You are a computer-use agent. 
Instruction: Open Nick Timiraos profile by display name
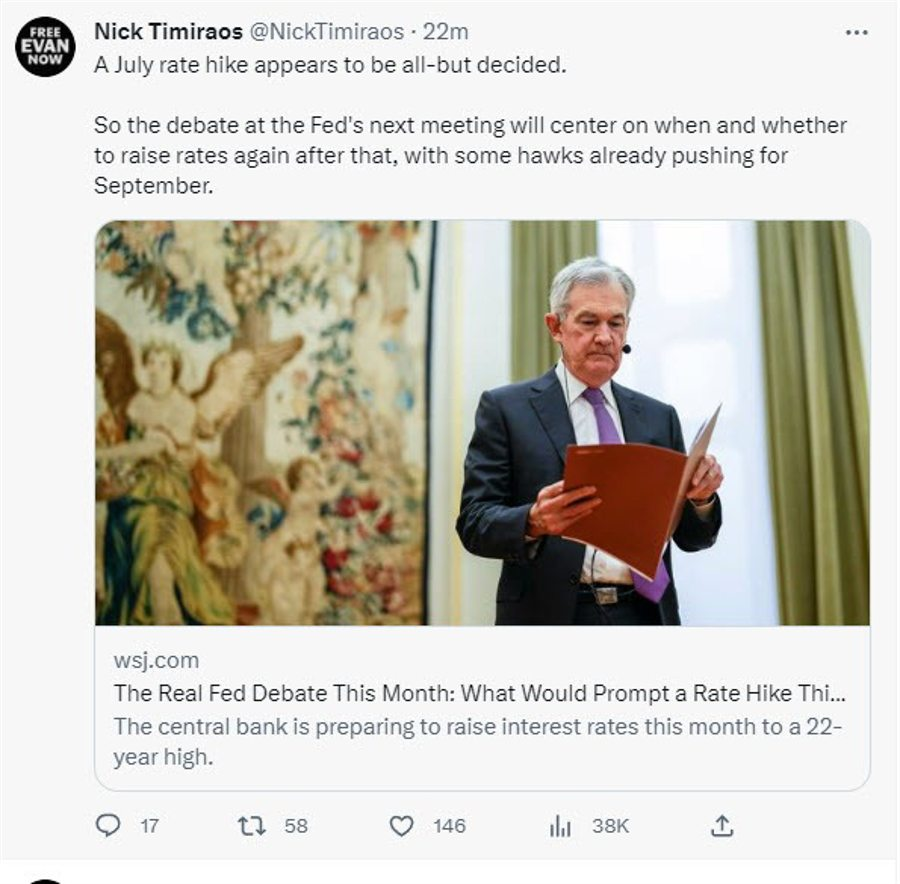click(165, 32)
